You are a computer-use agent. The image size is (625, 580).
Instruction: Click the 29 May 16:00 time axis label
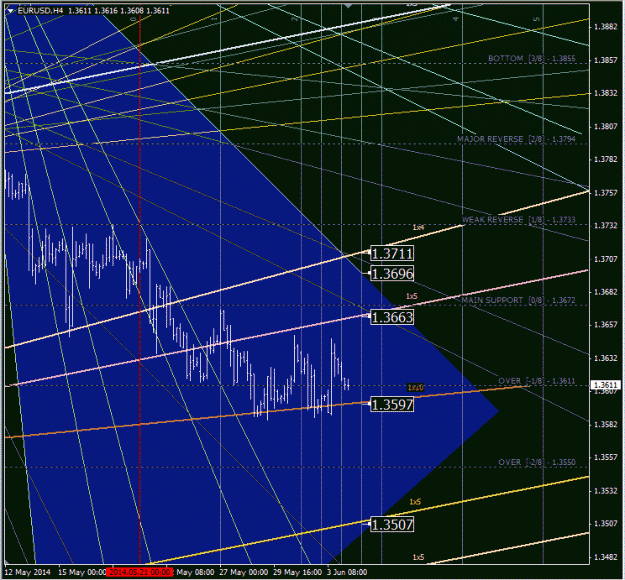coord(297,572)
